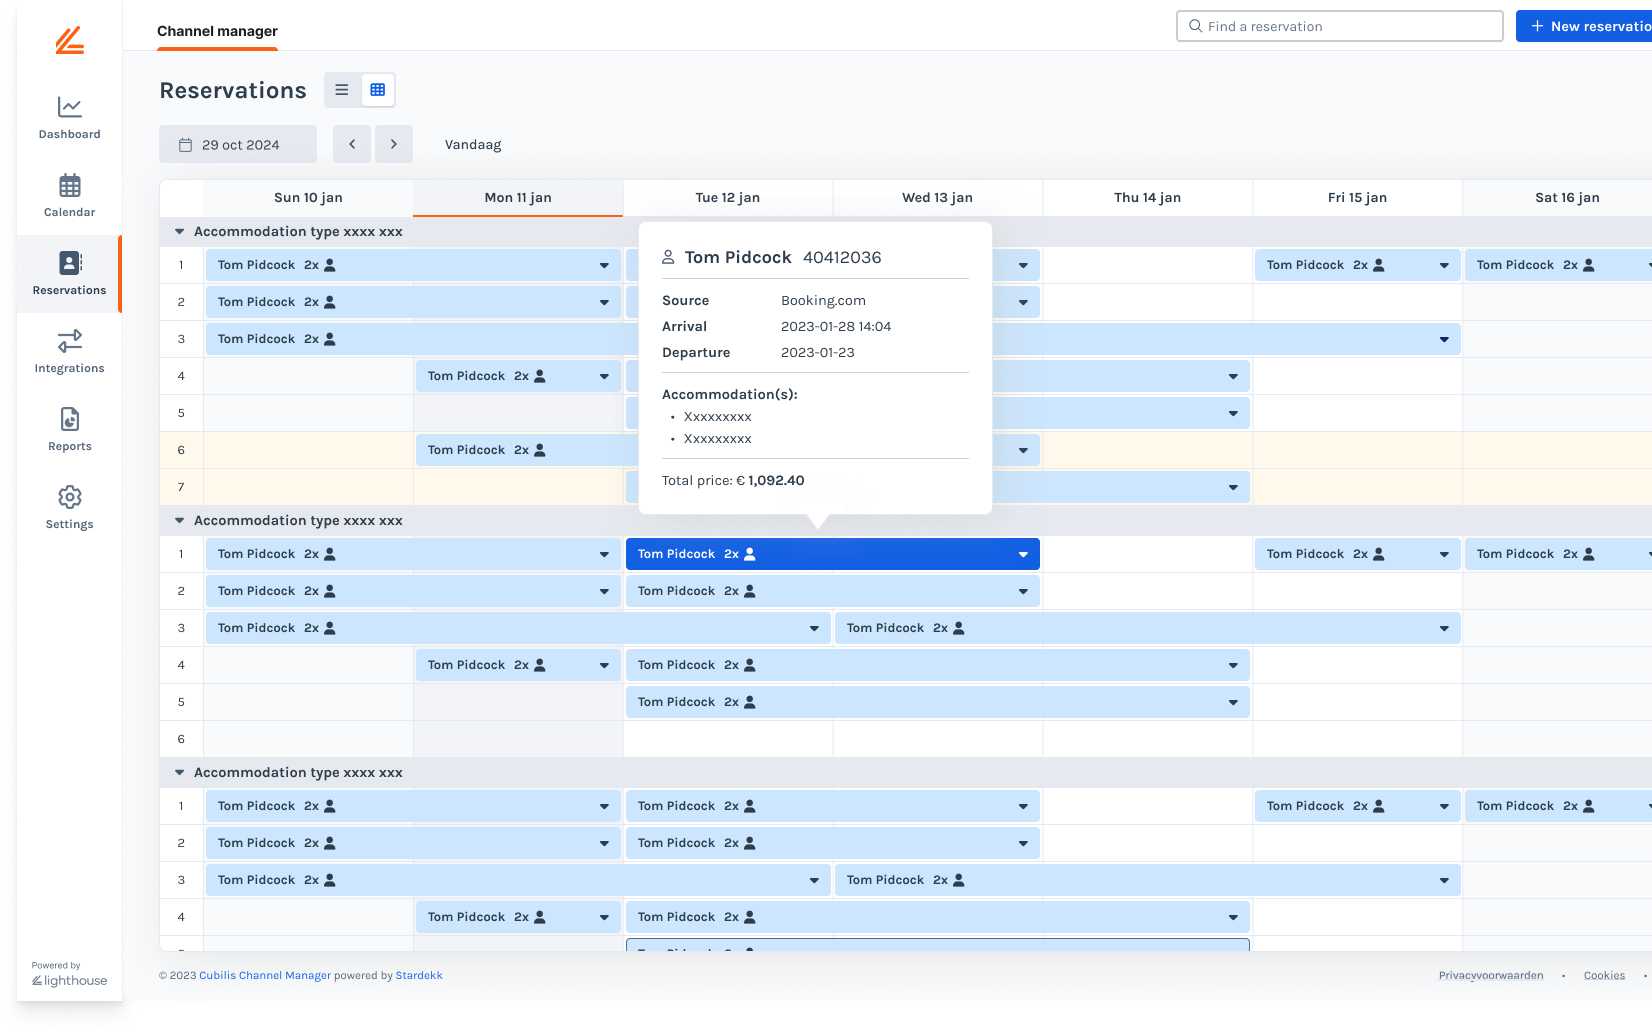Open dropdown on second group row 5 Tuesday reservation
Viewport: 1652px width, 1034px height.
(x=1233, y=703)
